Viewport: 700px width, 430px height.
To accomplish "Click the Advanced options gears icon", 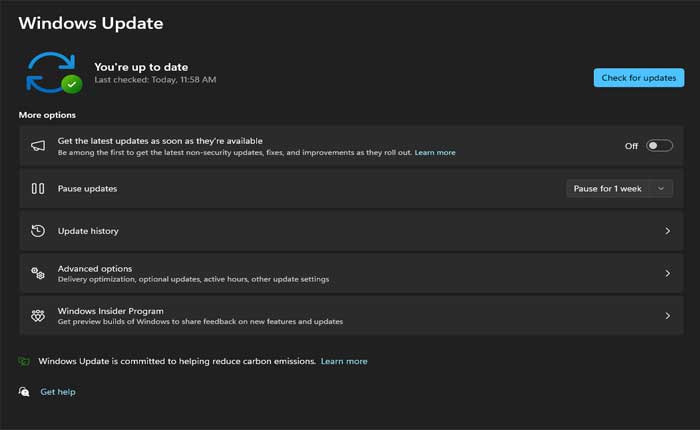I will (x=38, y=273).
